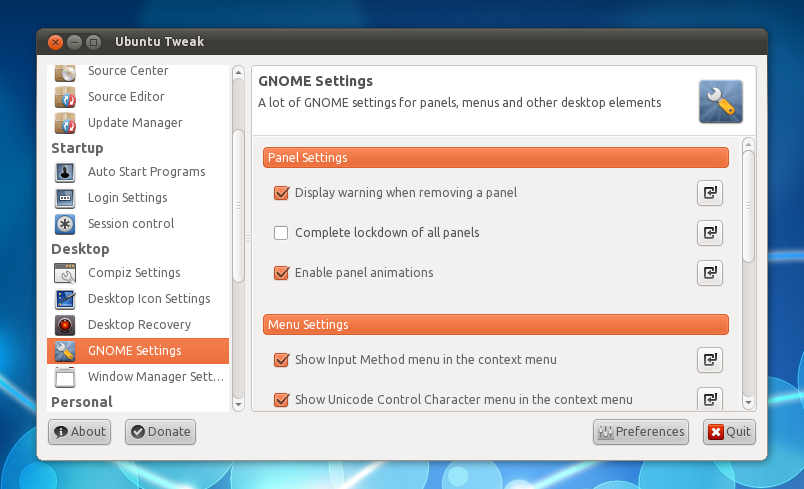Disable 'Enable panel animations' checkbox
Viewport: 804px width, 489px height.
pyautogui.click(x=281, y=273)
